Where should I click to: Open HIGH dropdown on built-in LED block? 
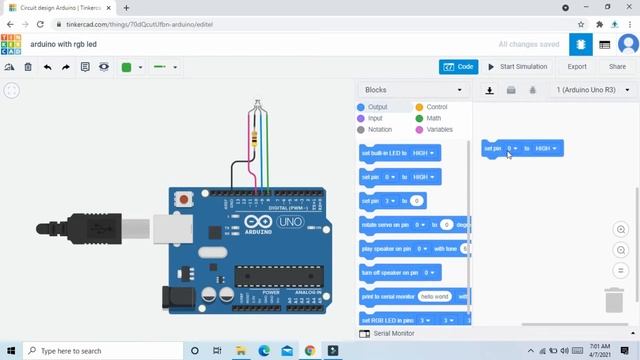coord(423,153)
